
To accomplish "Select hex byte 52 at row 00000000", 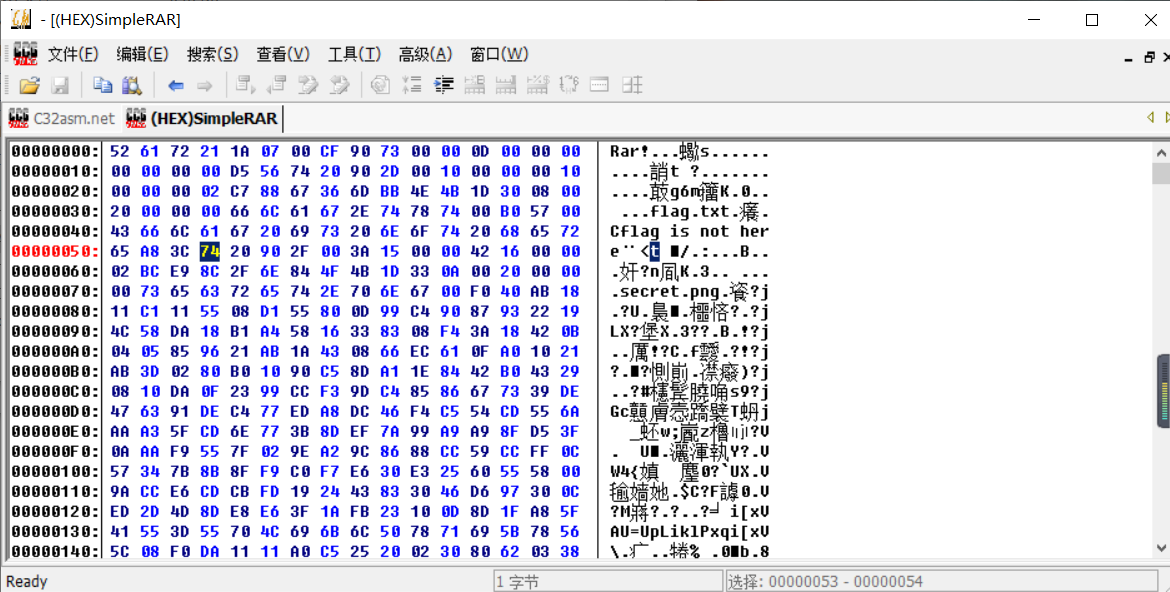I will (119, 152).
